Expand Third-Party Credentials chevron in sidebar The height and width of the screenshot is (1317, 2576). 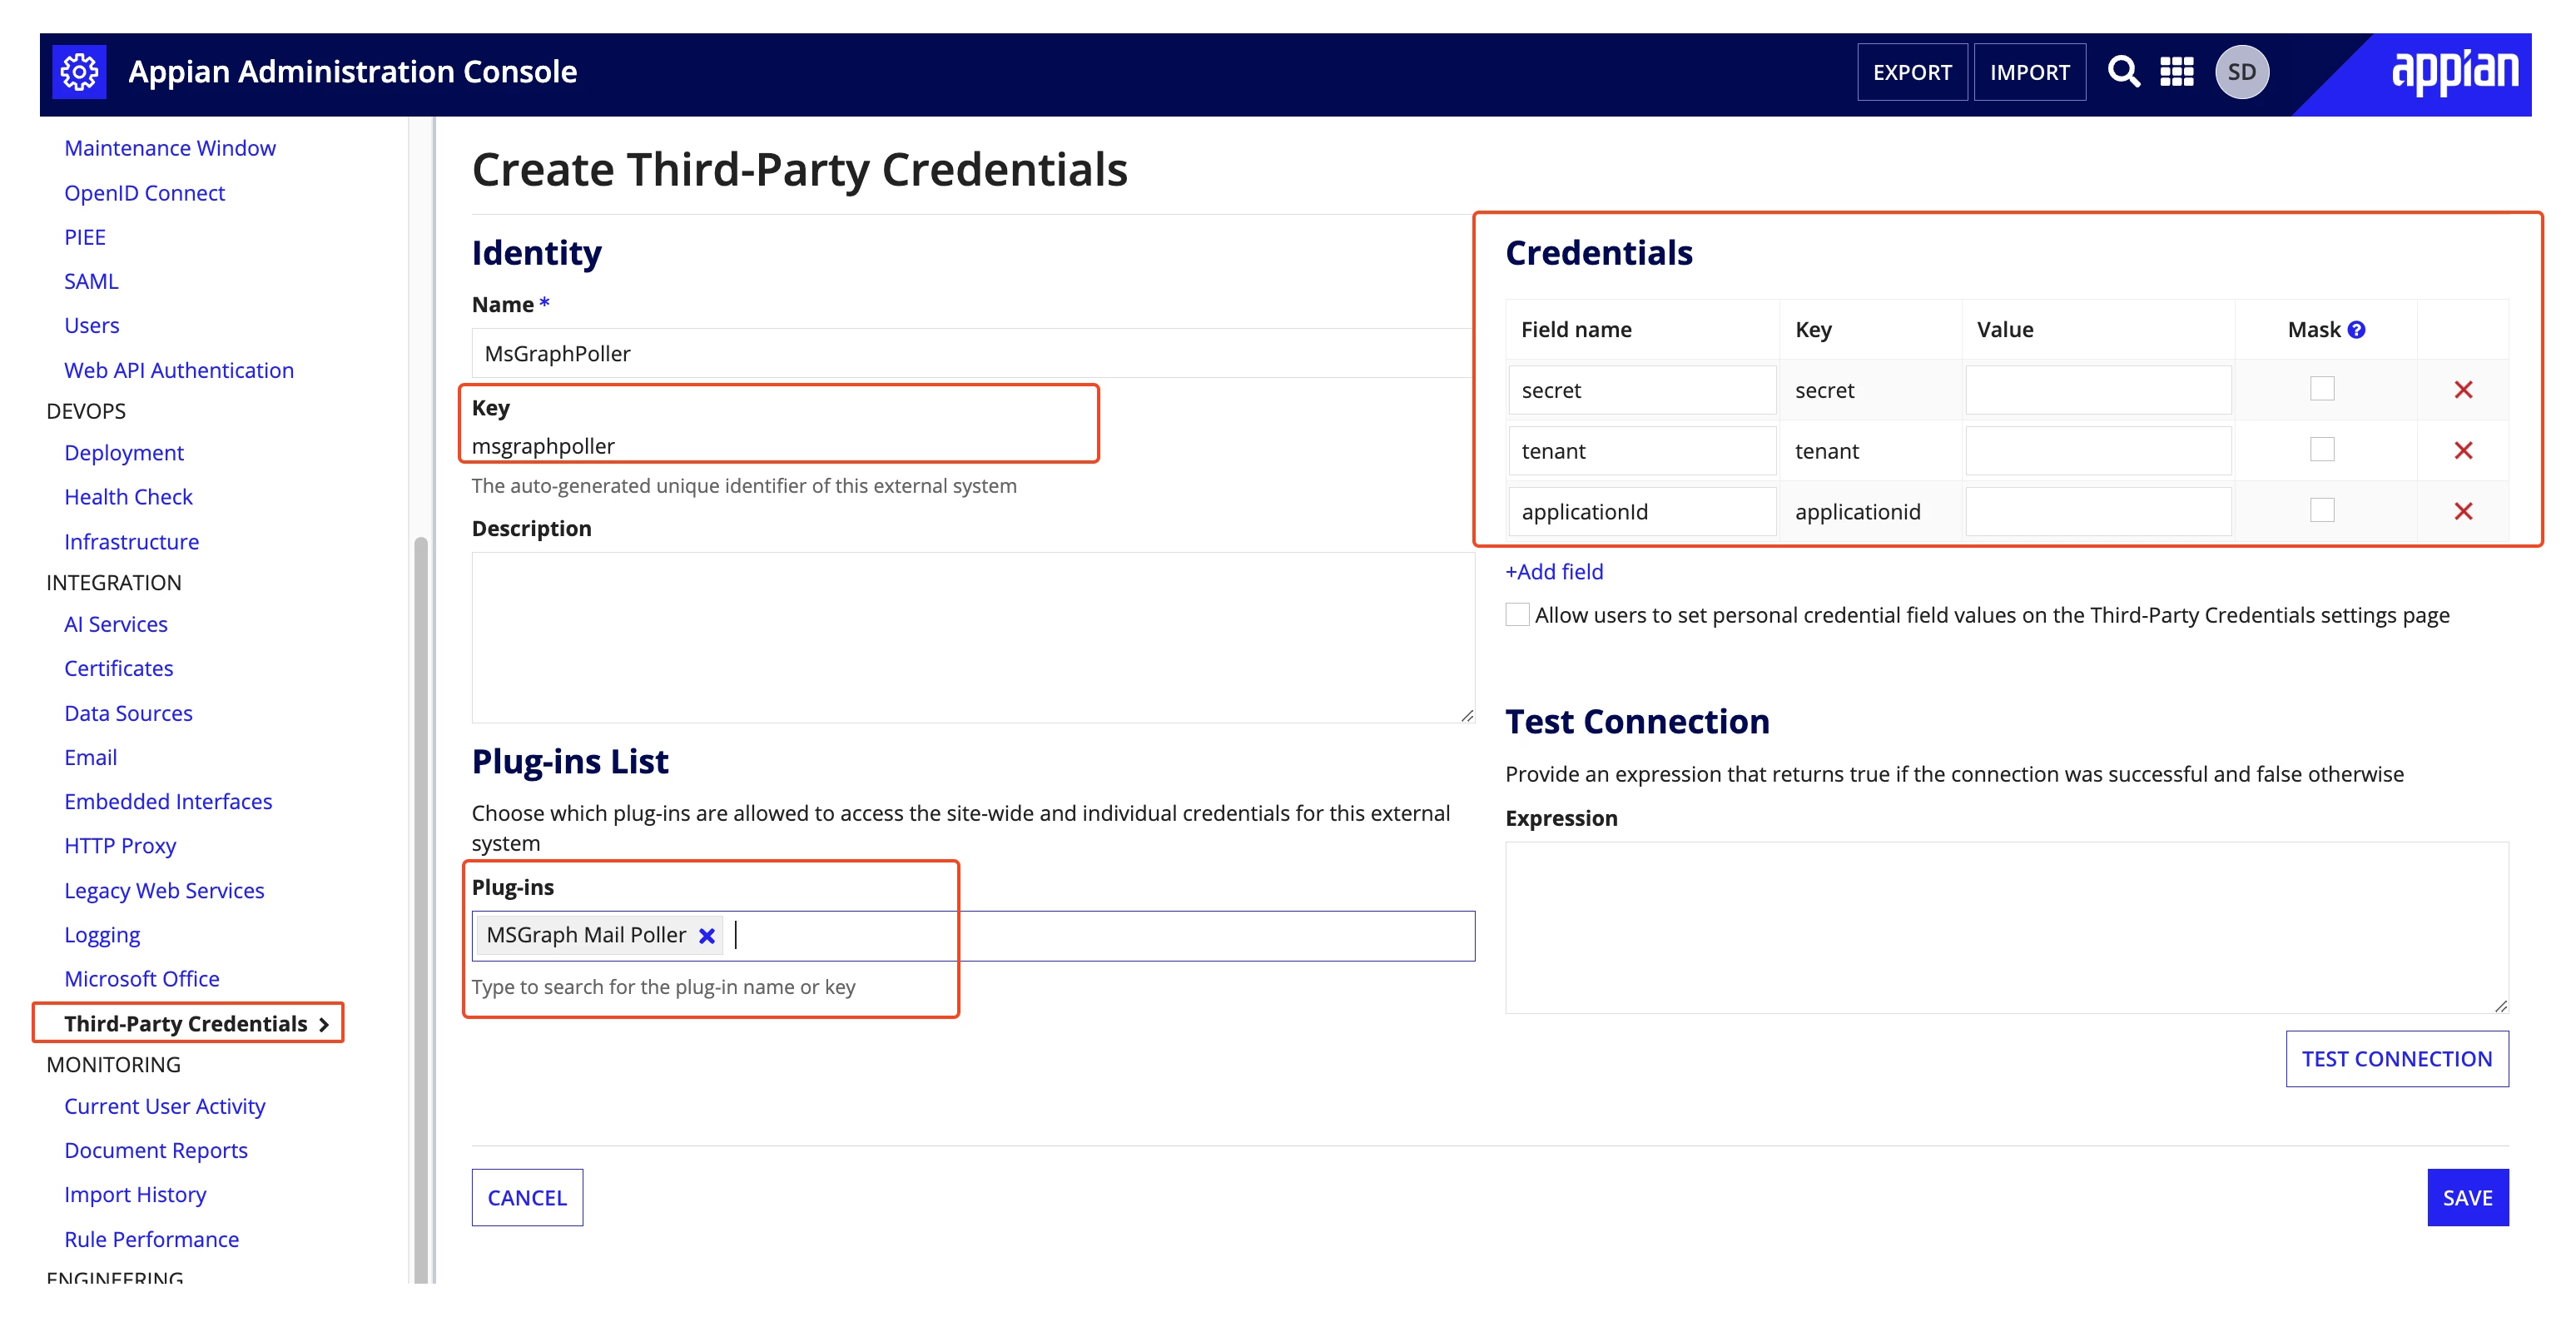(323, 1024)
